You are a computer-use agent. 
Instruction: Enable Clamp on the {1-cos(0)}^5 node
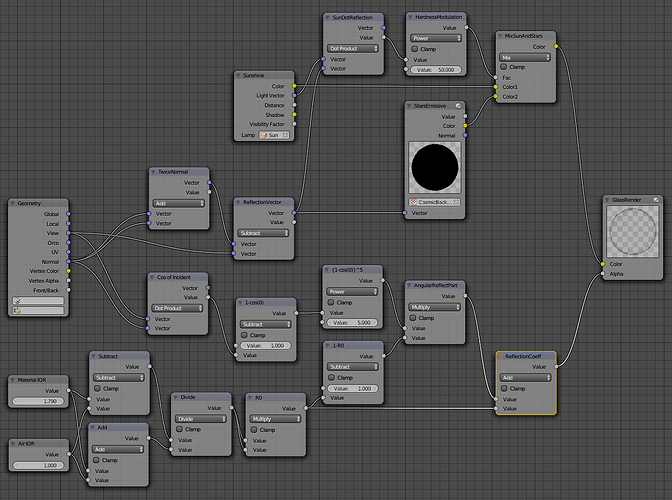[x=331, y=302]
